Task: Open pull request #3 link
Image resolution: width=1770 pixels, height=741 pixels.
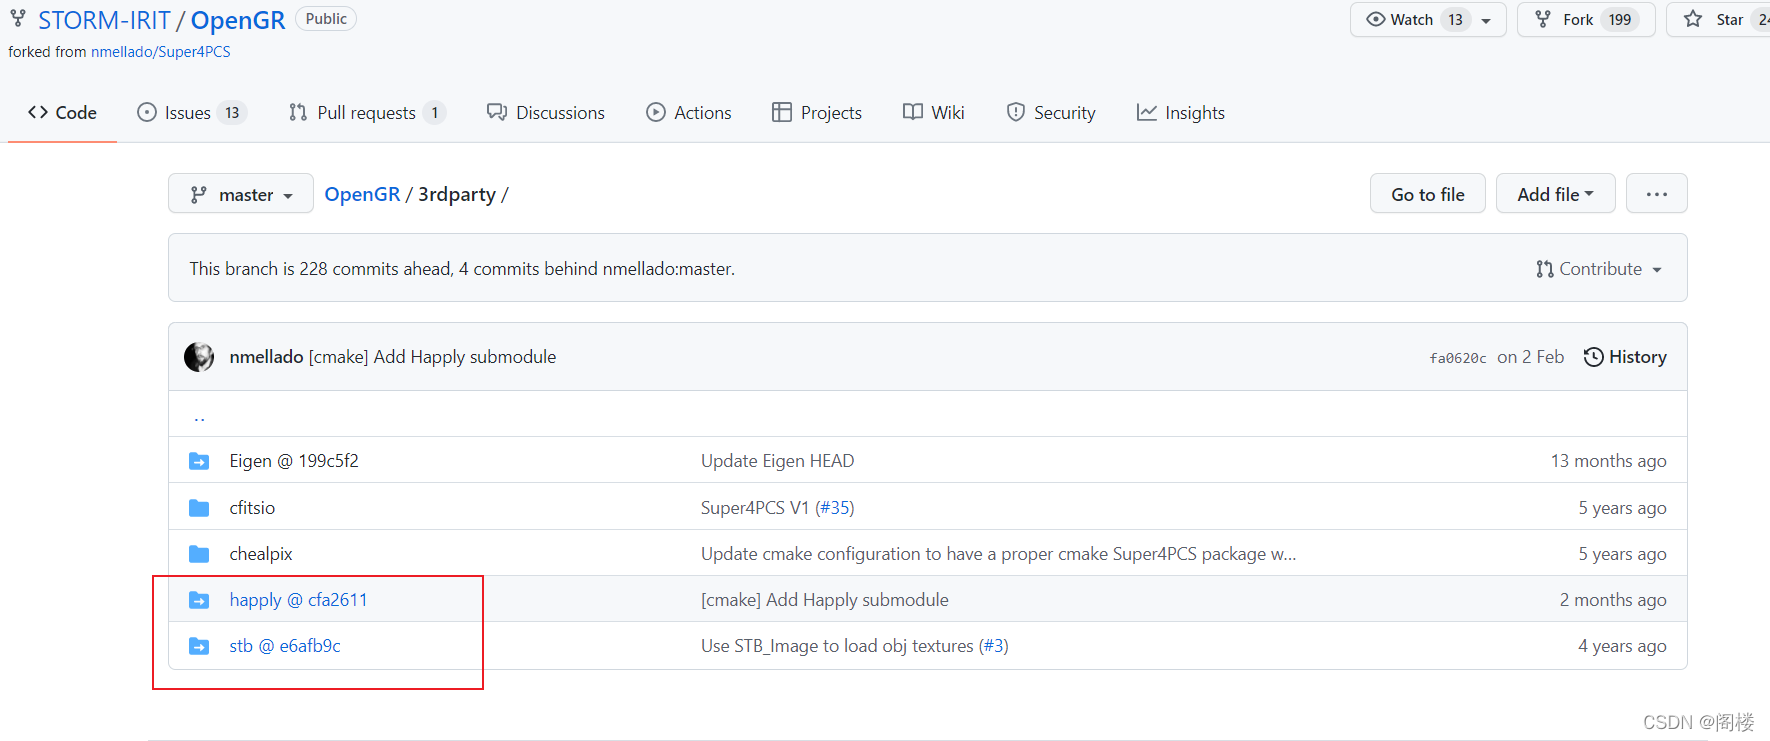Action: [993, 646]
